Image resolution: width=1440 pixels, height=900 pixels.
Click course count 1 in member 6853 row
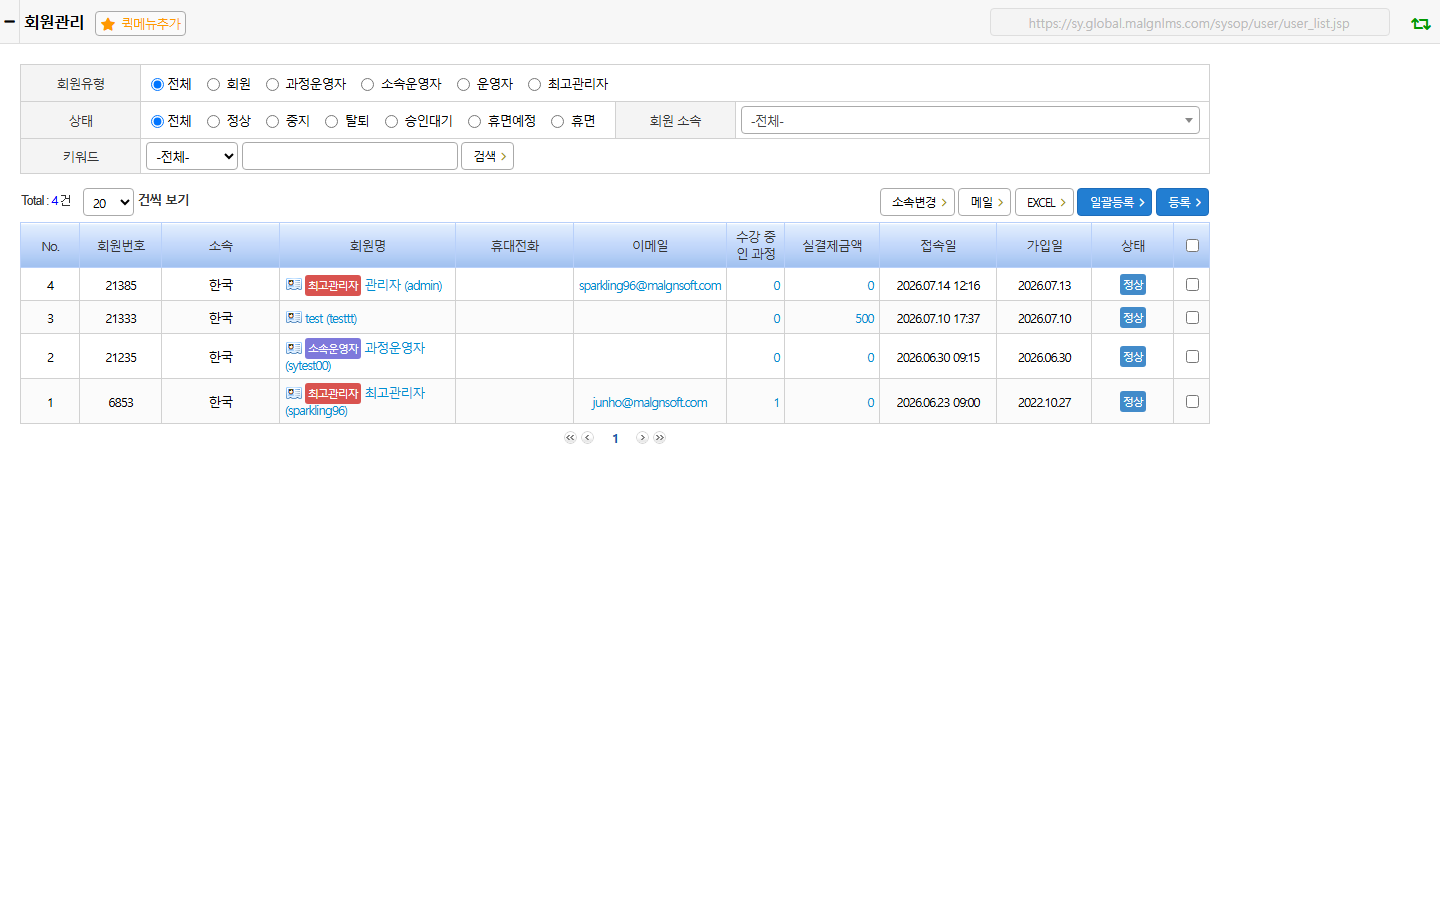point(776,403)
